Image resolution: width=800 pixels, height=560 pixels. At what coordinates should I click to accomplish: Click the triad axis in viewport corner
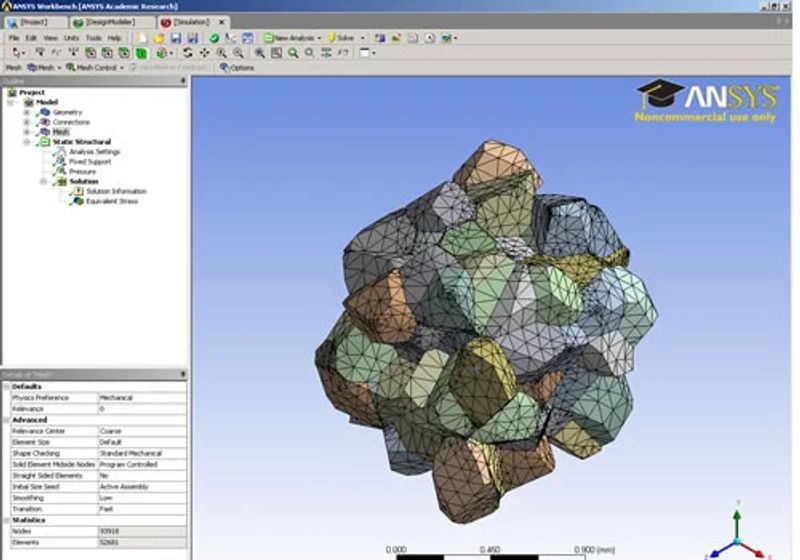(737, 536)
